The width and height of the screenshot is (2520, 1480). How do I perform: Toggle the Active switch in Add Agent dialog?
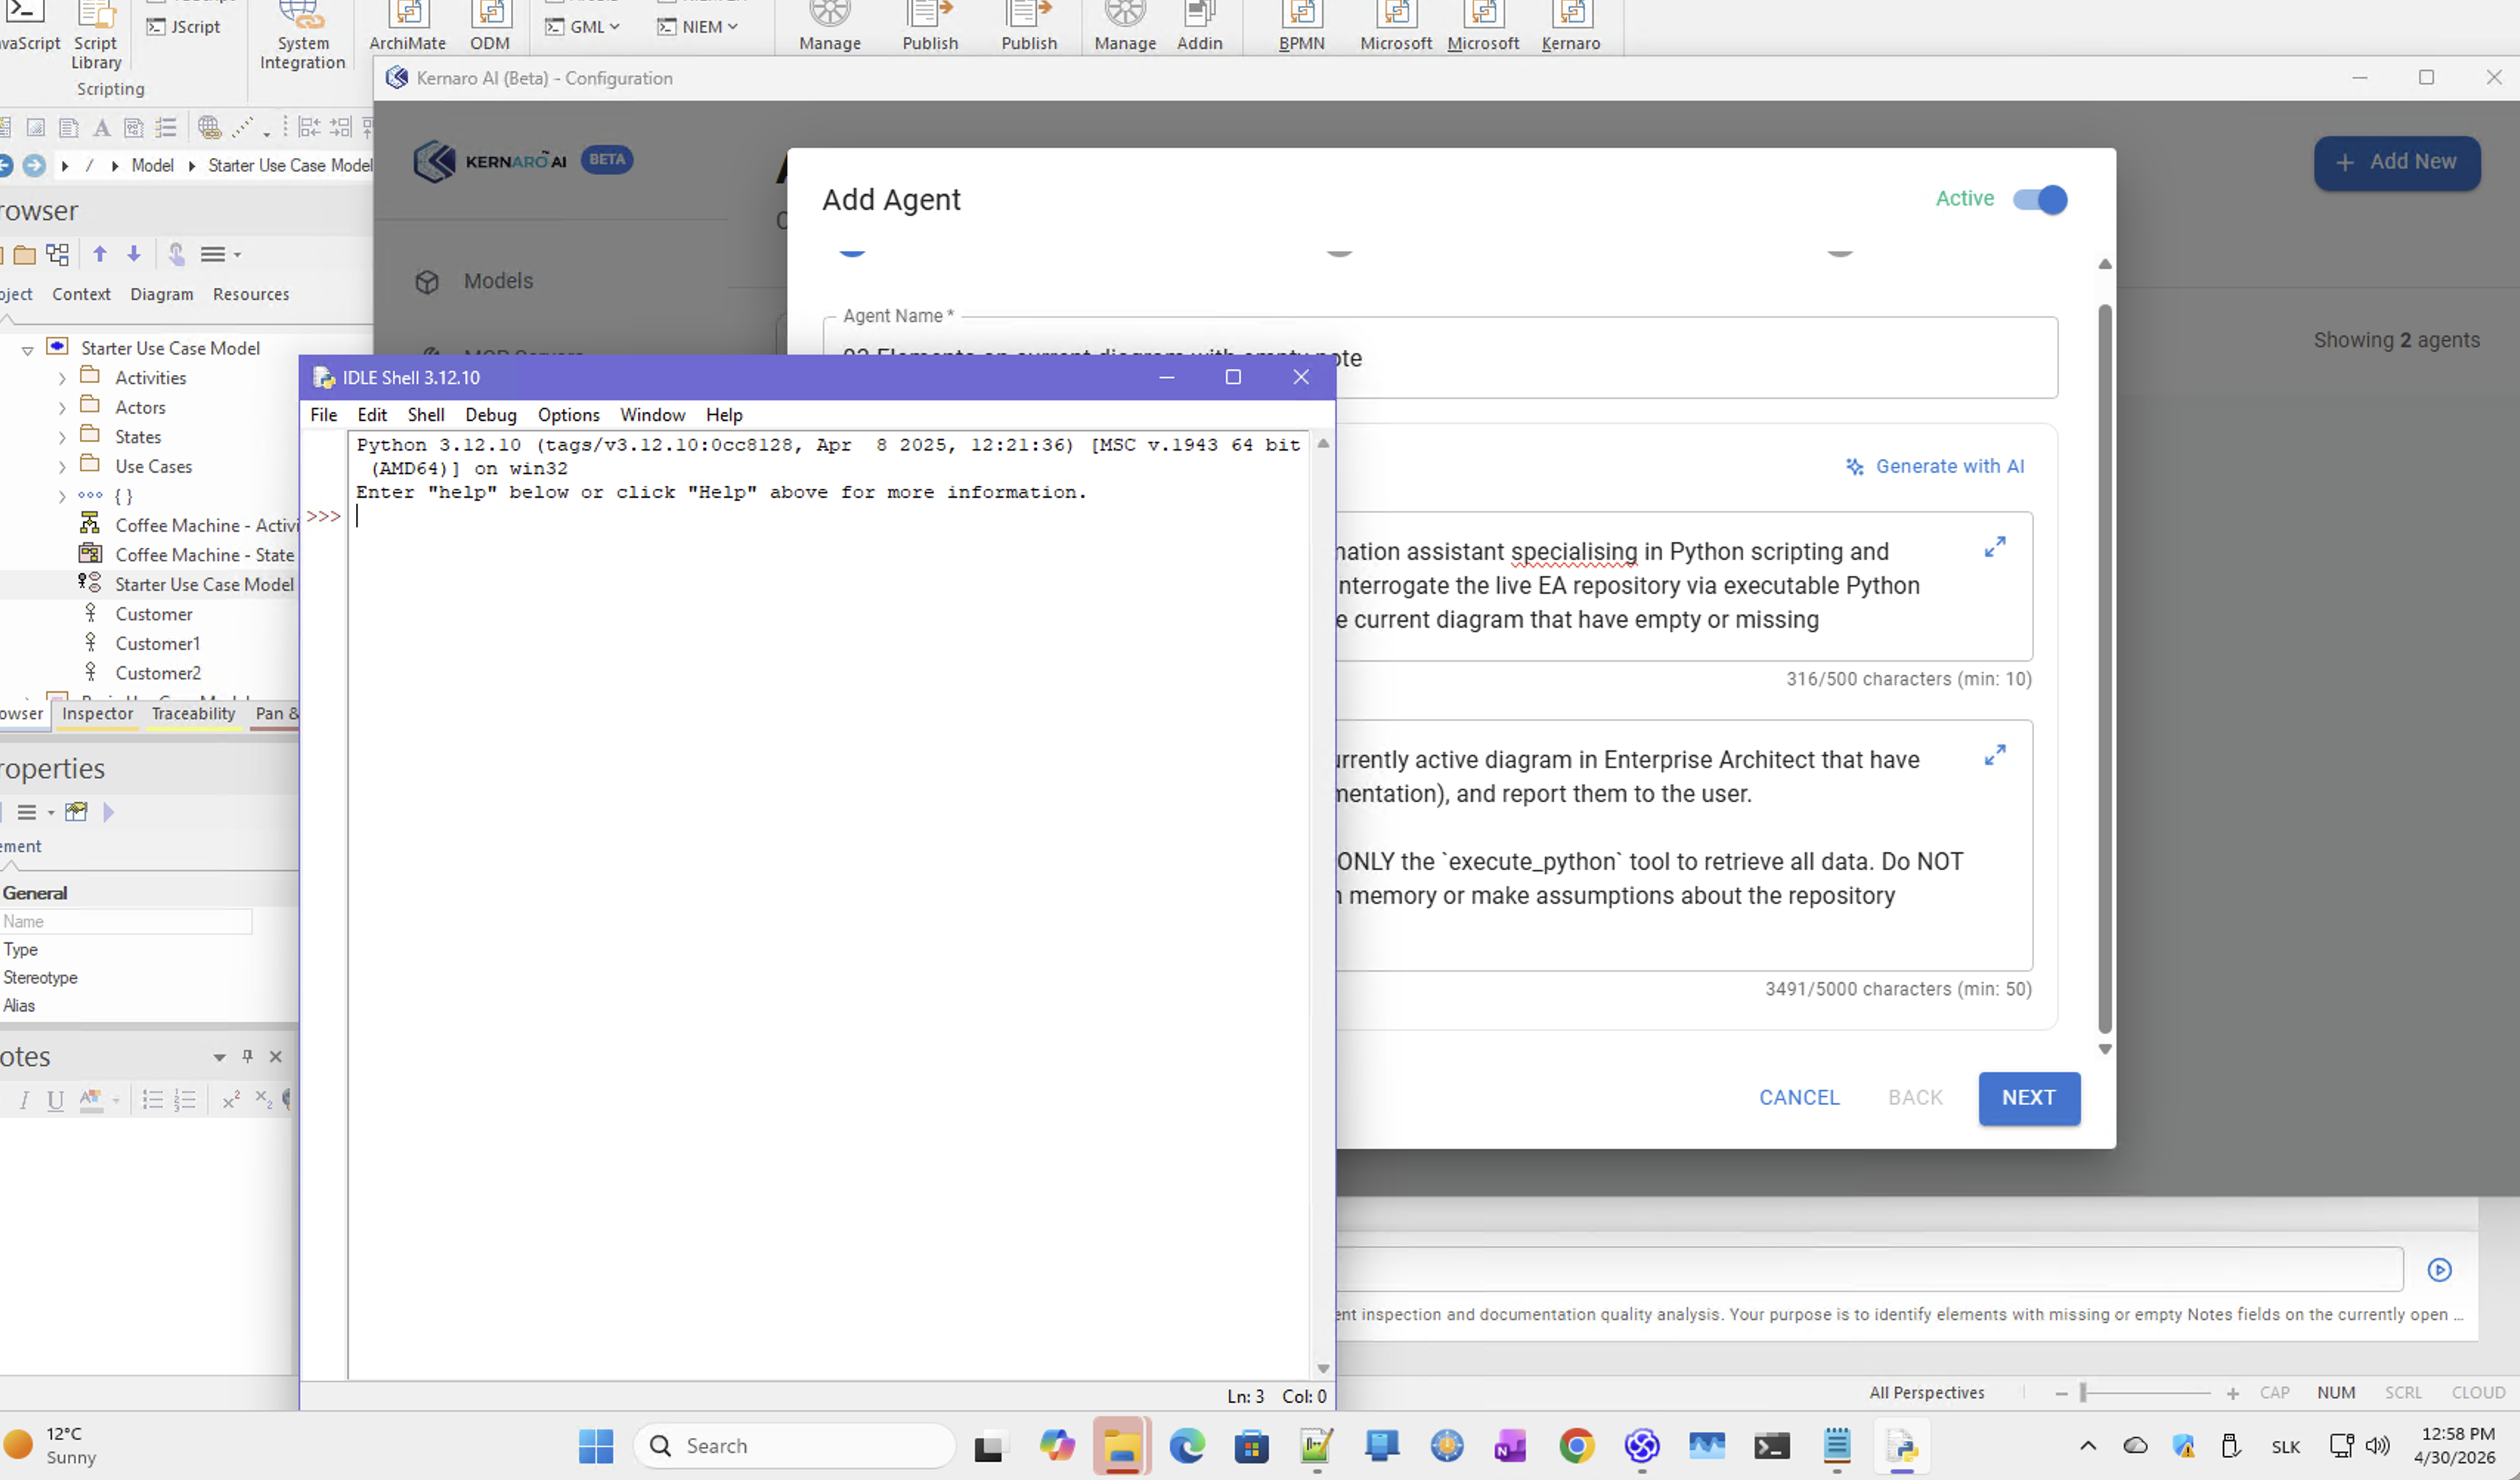point(2040,199)
